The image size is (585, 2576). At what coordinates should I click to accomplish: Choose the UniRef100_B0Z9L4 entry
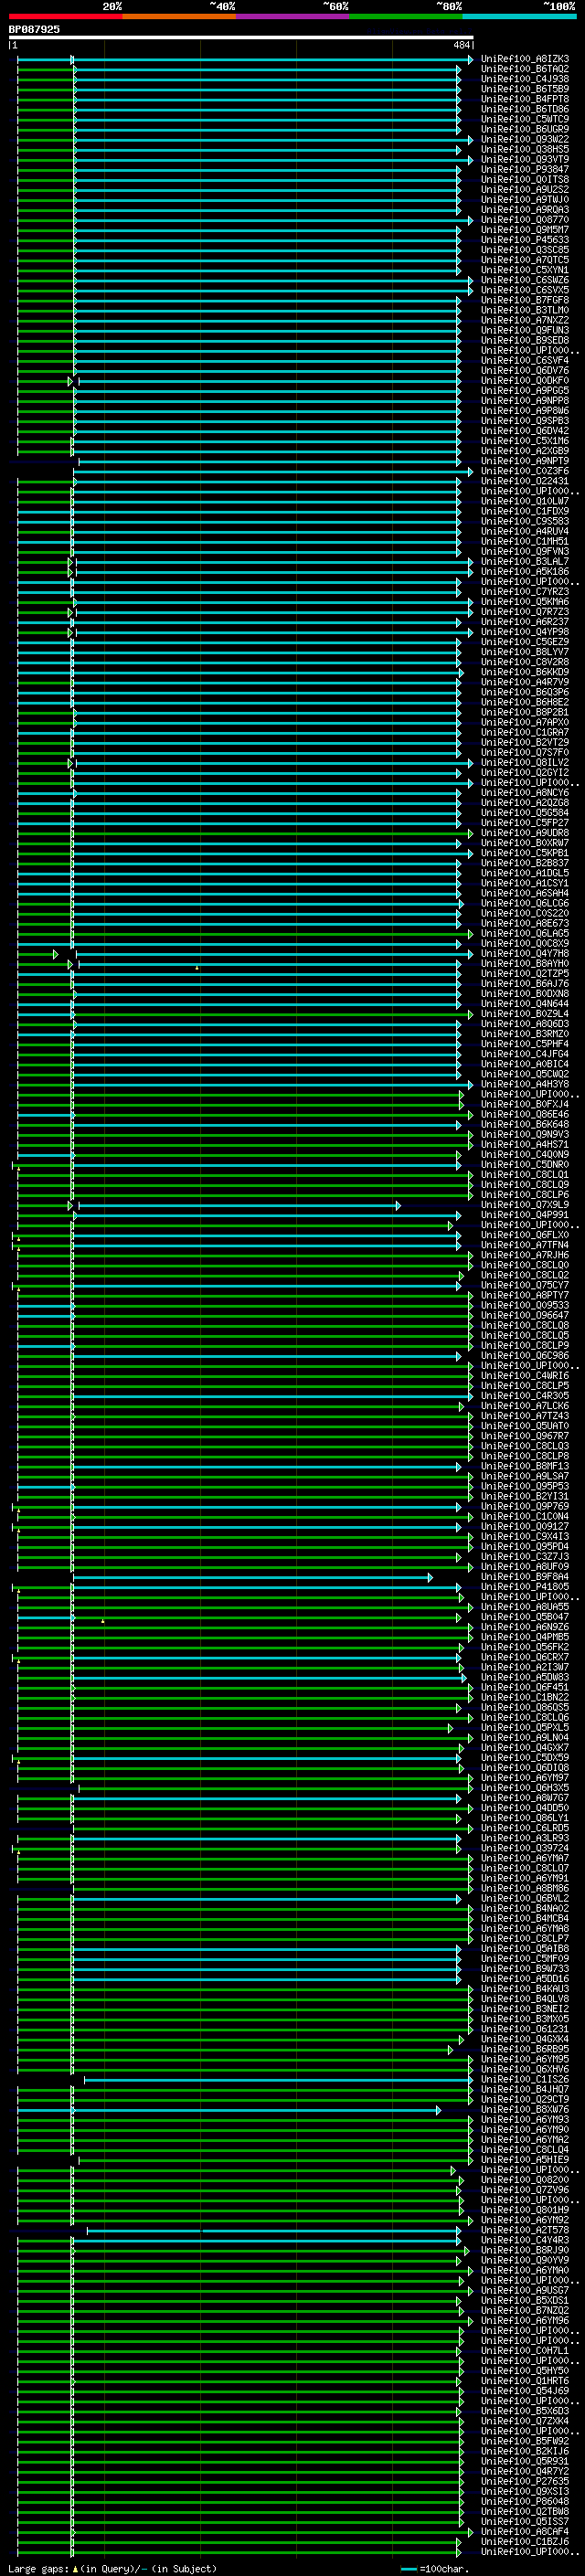pos(525,1014)
